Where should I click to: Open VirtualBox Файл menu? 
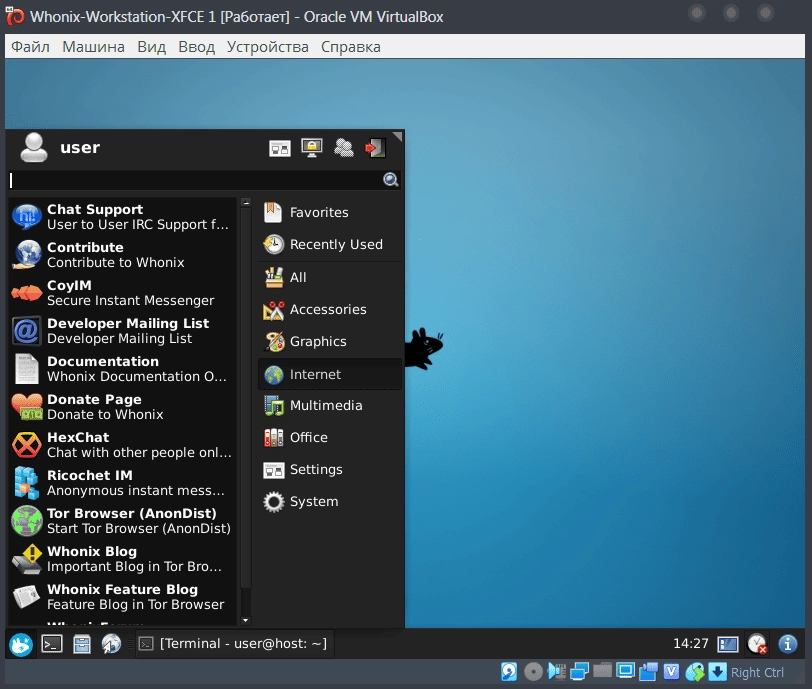coord(31,47)
